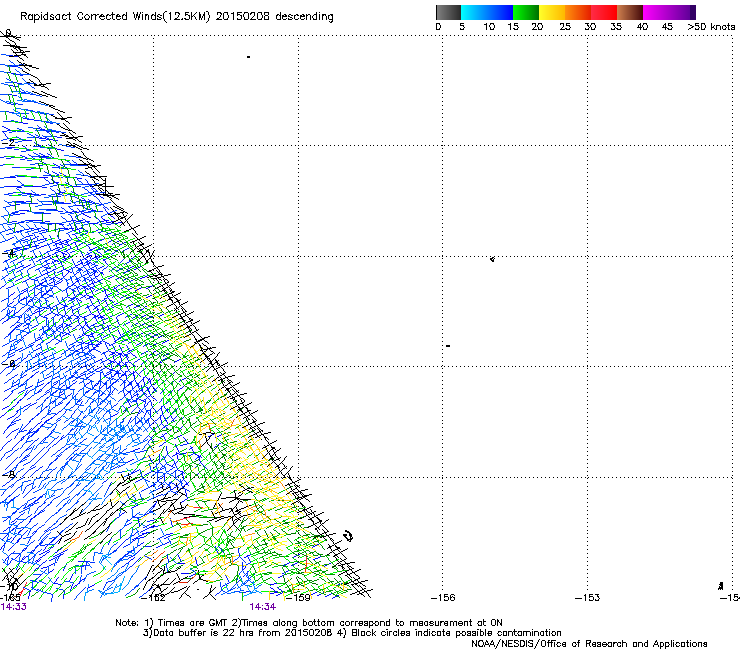Image resolution: width=740 pixels, height=650 pixels.
Task: Click the '20150208 descending' date text in title
Action: (x=275, y=17)
